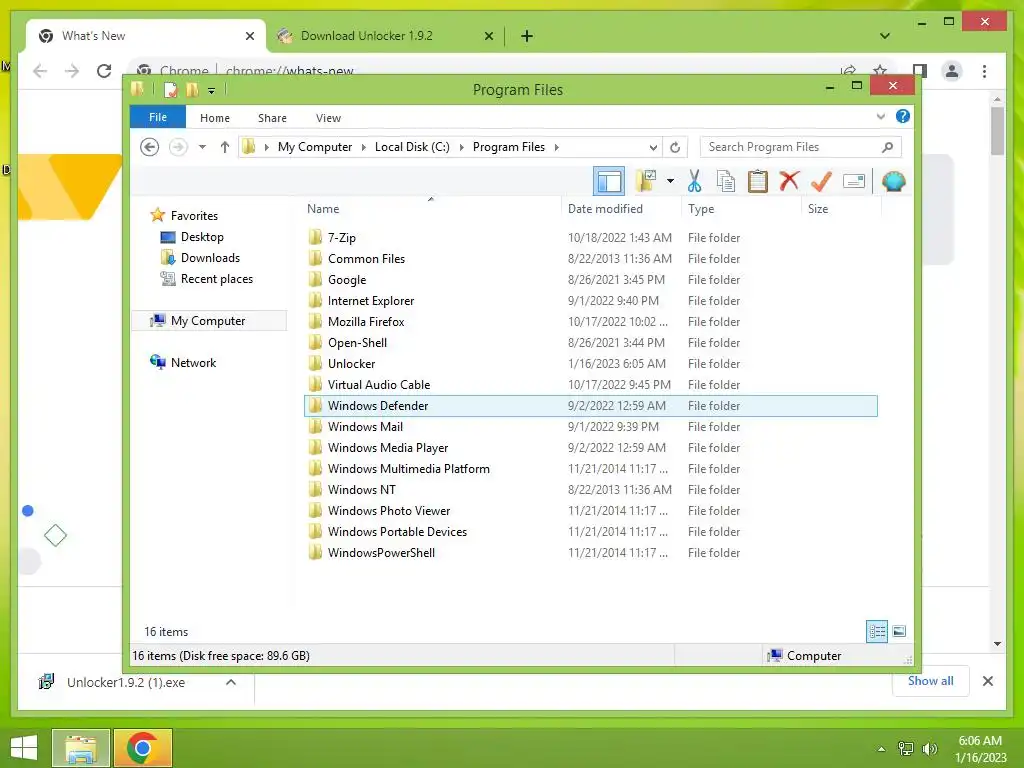The image size is (1024, 768).
Task: Switch to details view icon
Action: [x=877, y=631]
